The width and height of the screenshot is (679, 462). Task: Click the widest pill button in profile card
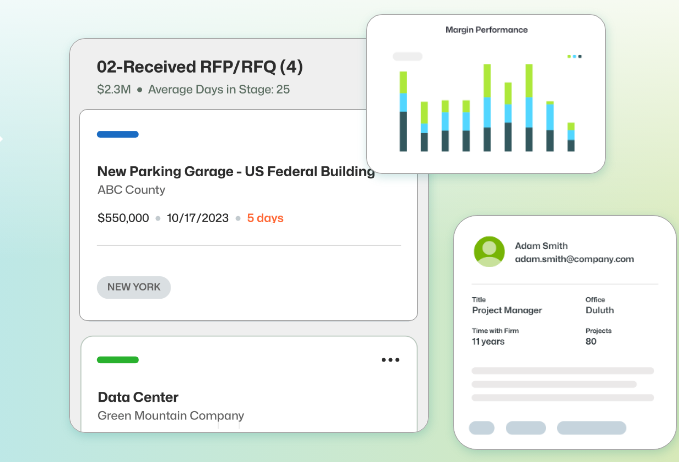tap(592, 428)
